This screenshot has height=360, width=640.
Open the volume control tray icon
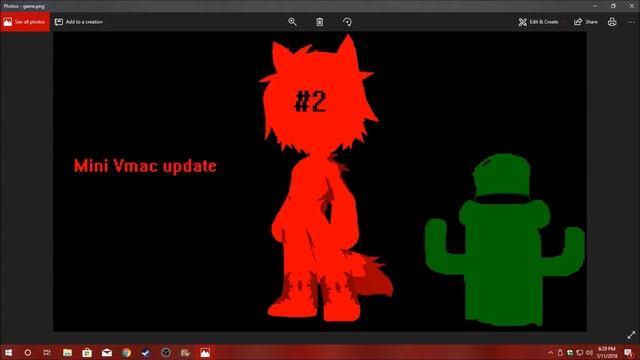[589, 353]
